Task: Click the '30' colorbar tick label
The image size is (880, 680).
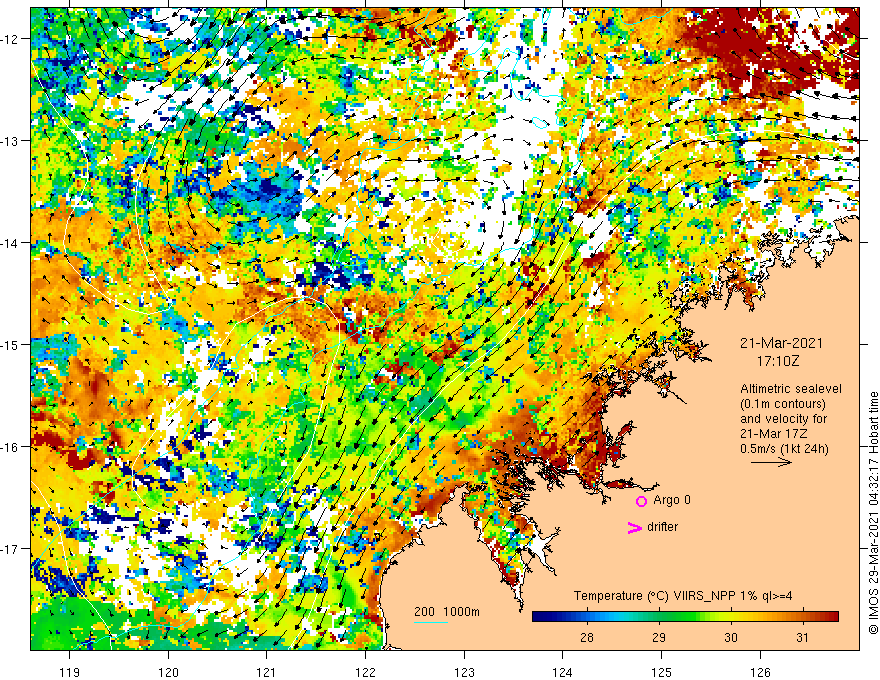Action: coord(731,637)
